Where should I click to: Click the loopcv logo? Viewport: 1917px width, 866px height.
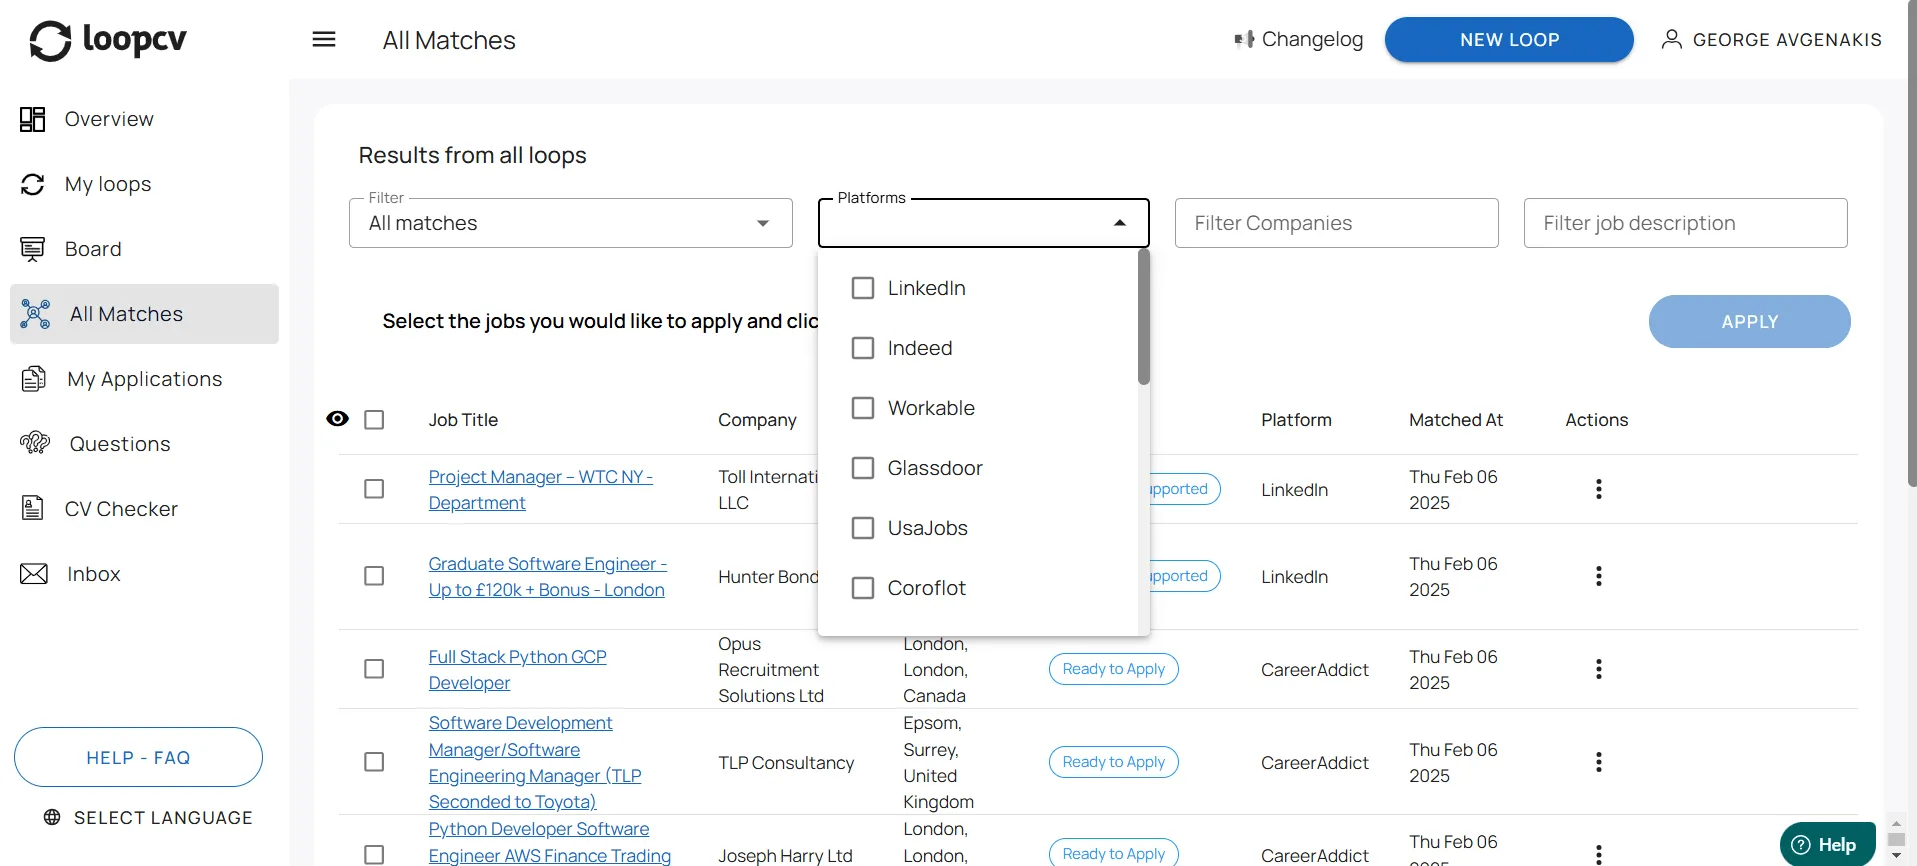point(108,40)
